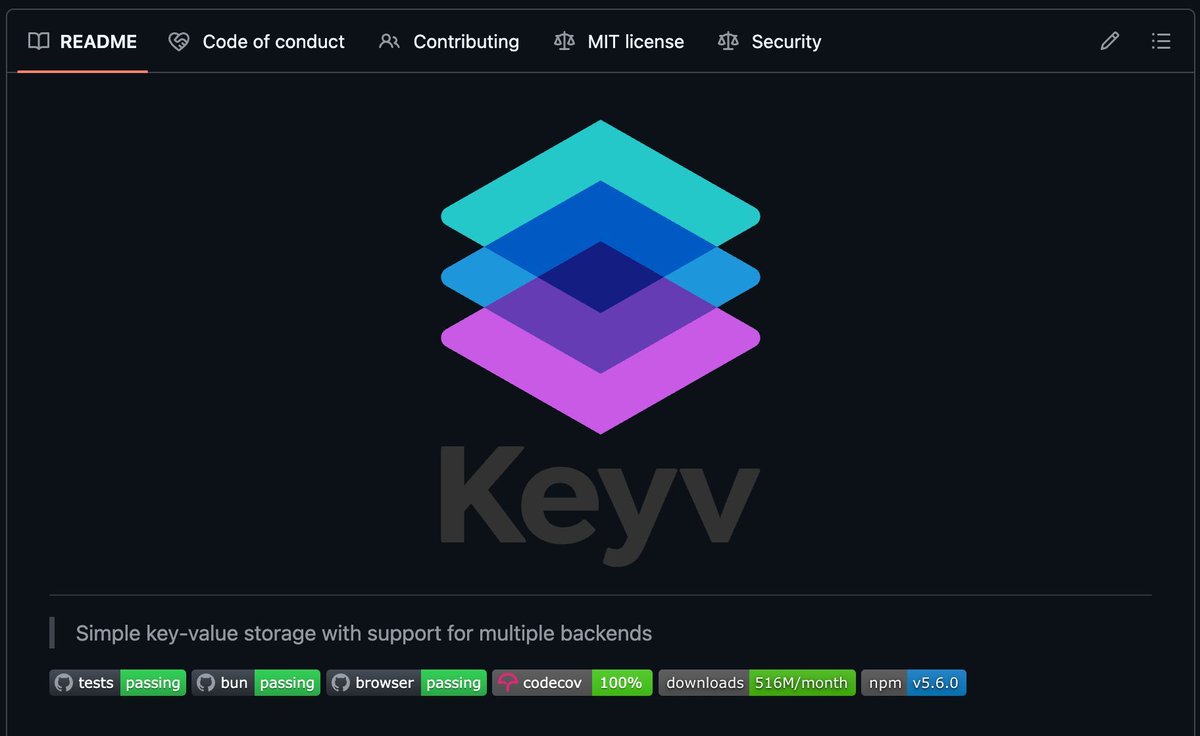The width and height of the screenshot is (1200, 736).
Task: Open the outline table of contents icon
Action: tap(1161, 42)
